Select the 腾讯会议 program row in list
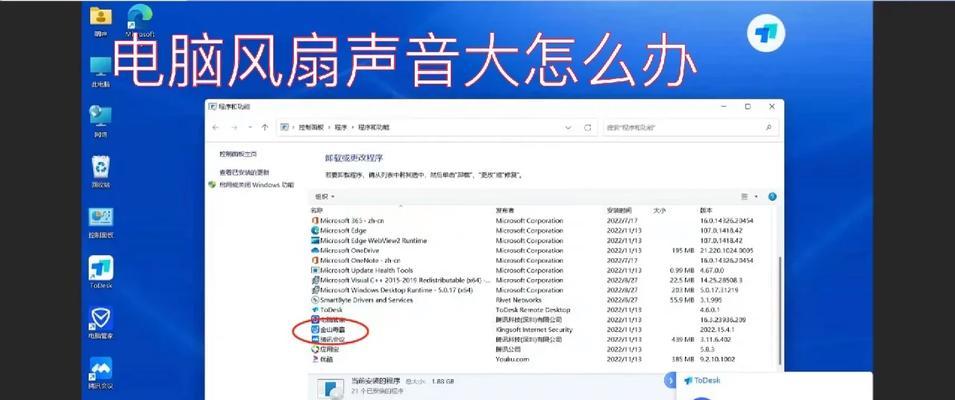Screen dimensions: 955x400 (543, 339)
